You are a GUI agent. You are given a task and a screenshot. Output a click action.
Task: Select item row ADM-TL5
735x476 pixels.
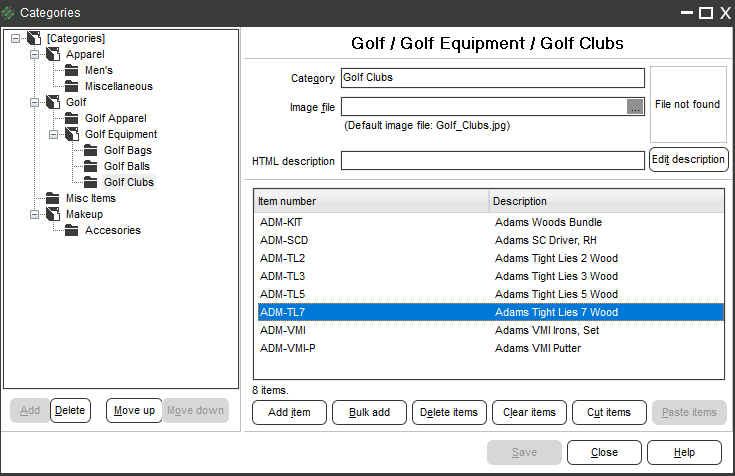pyautogui.click(x=491, y=295)
